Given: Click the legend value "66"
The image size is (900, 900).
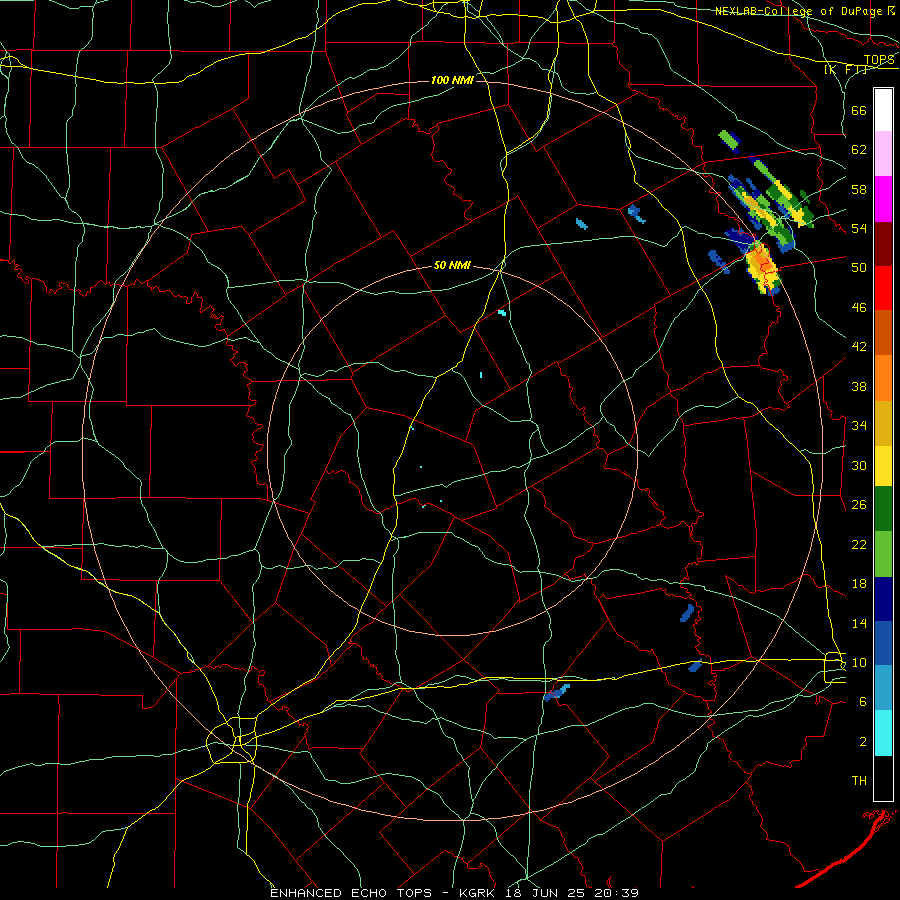Looking at the screenshot, I should click(859, 110).
